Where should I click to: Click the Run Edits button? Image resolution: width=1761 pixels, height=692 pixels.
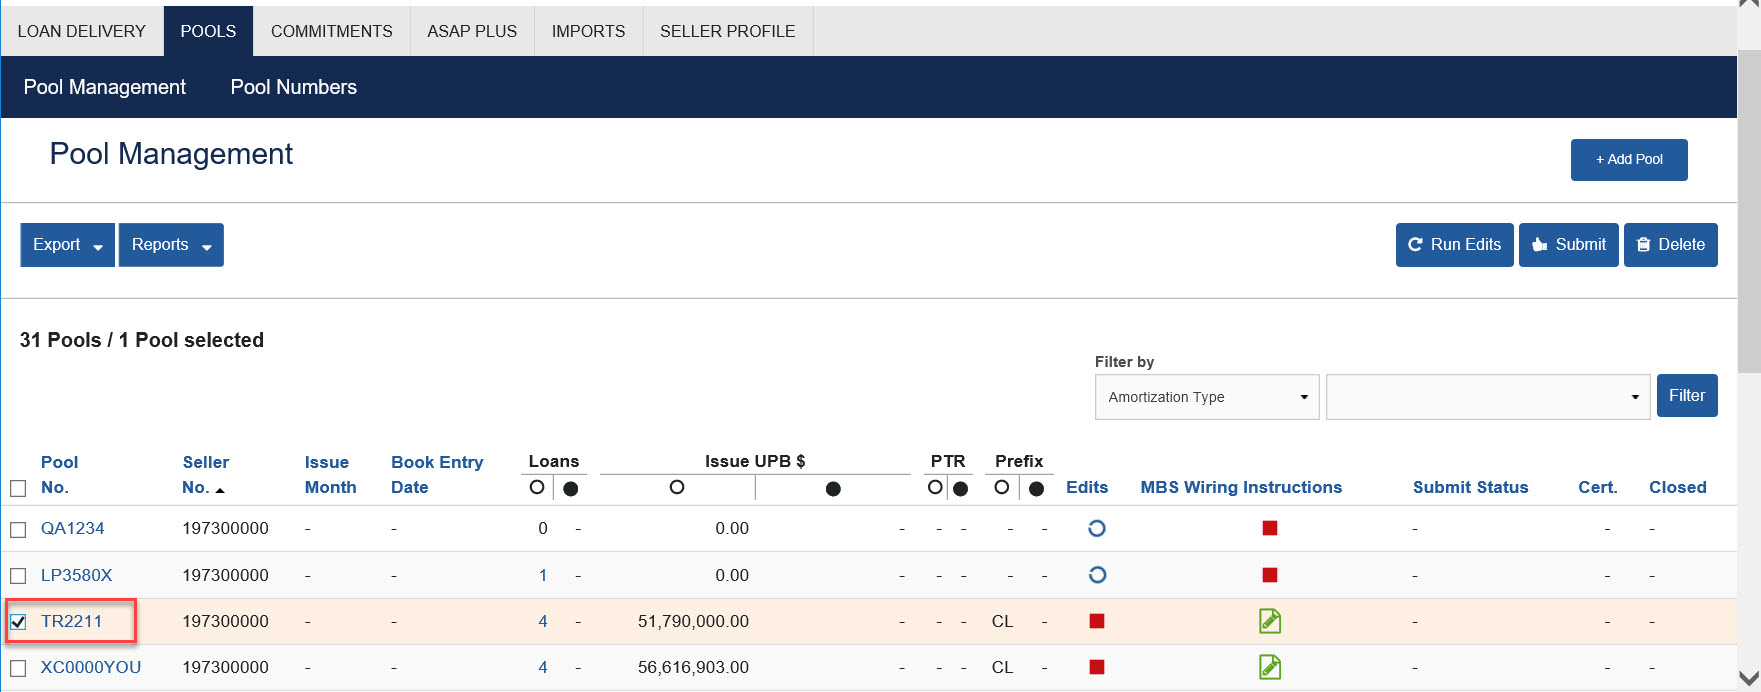[1455, 245]
